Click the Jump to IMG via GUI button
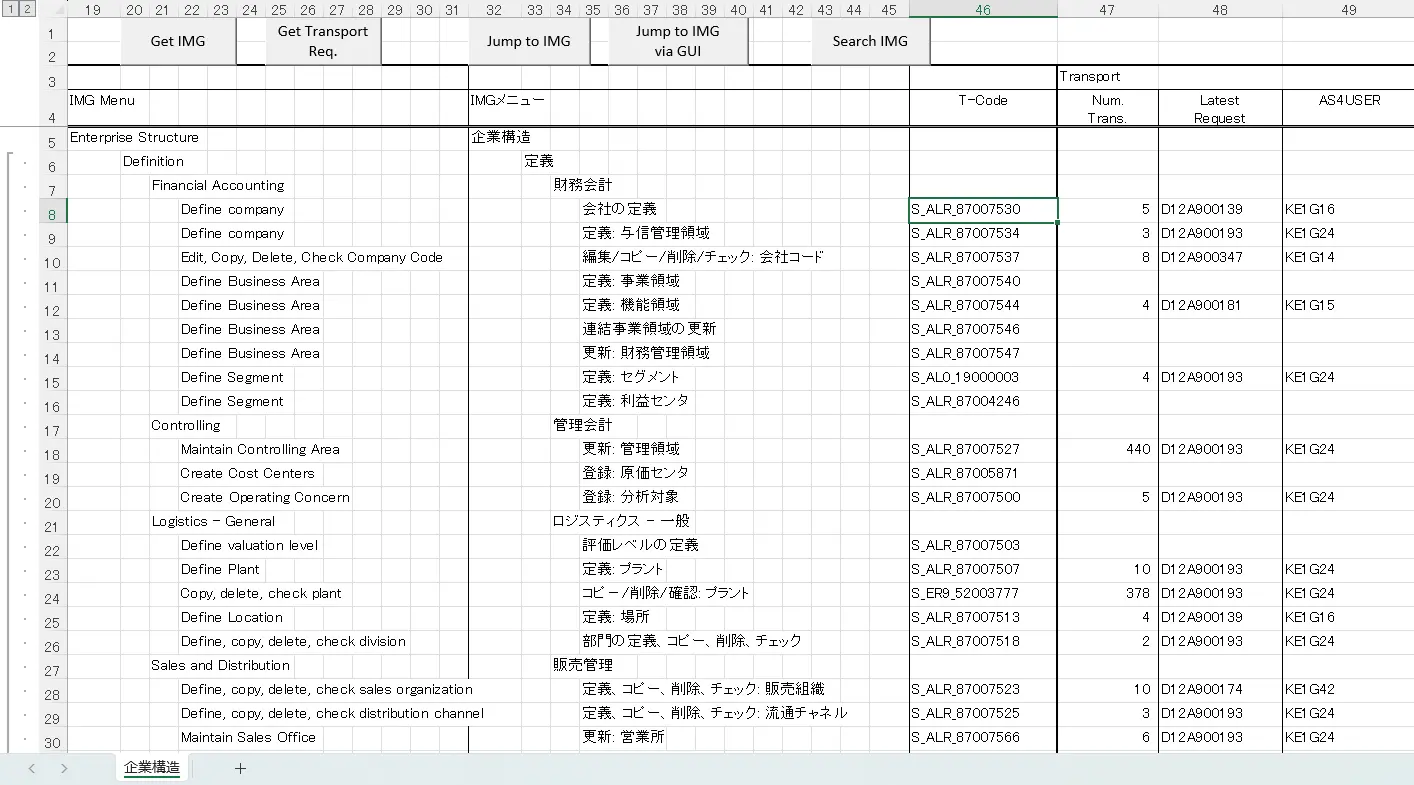 tap(678, 41)
